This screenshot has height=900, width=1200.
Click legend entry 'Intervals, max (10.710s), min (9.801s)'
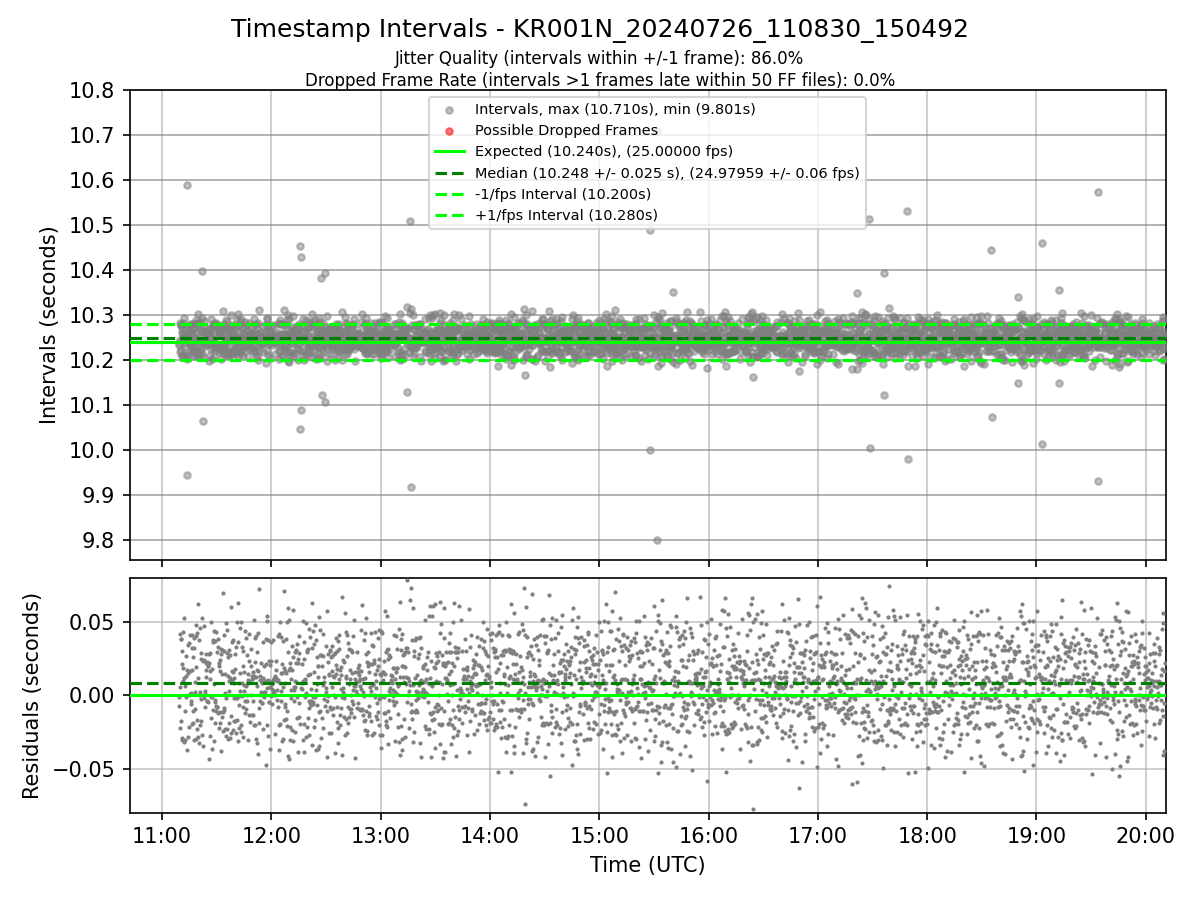coord(615,109)
